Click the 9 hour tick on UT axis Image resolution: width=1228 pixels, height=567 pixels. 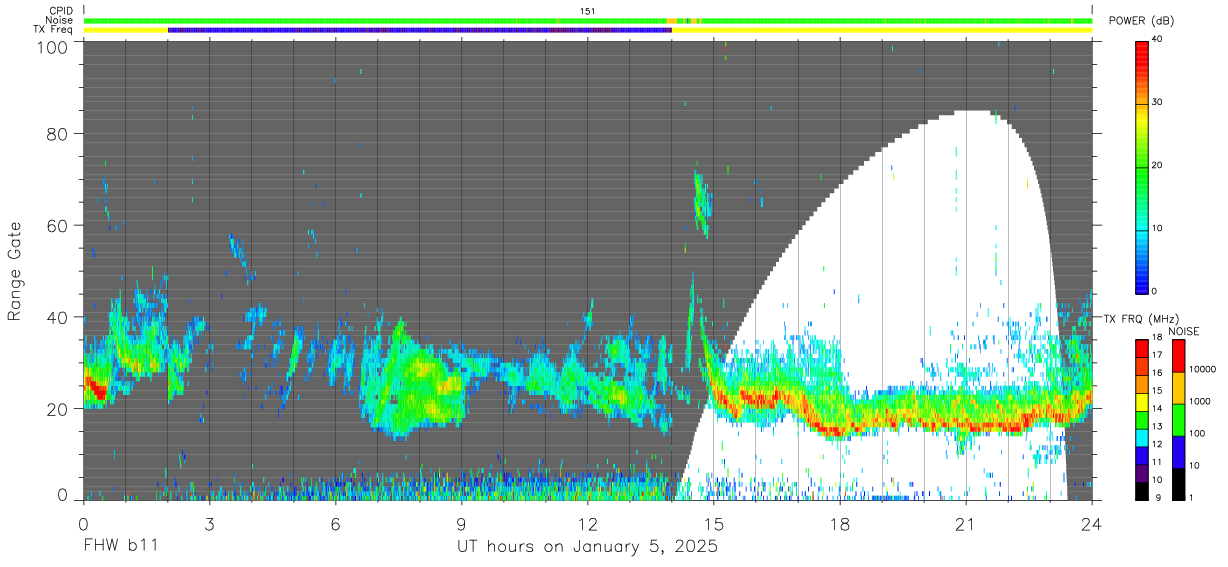(462, 523)
